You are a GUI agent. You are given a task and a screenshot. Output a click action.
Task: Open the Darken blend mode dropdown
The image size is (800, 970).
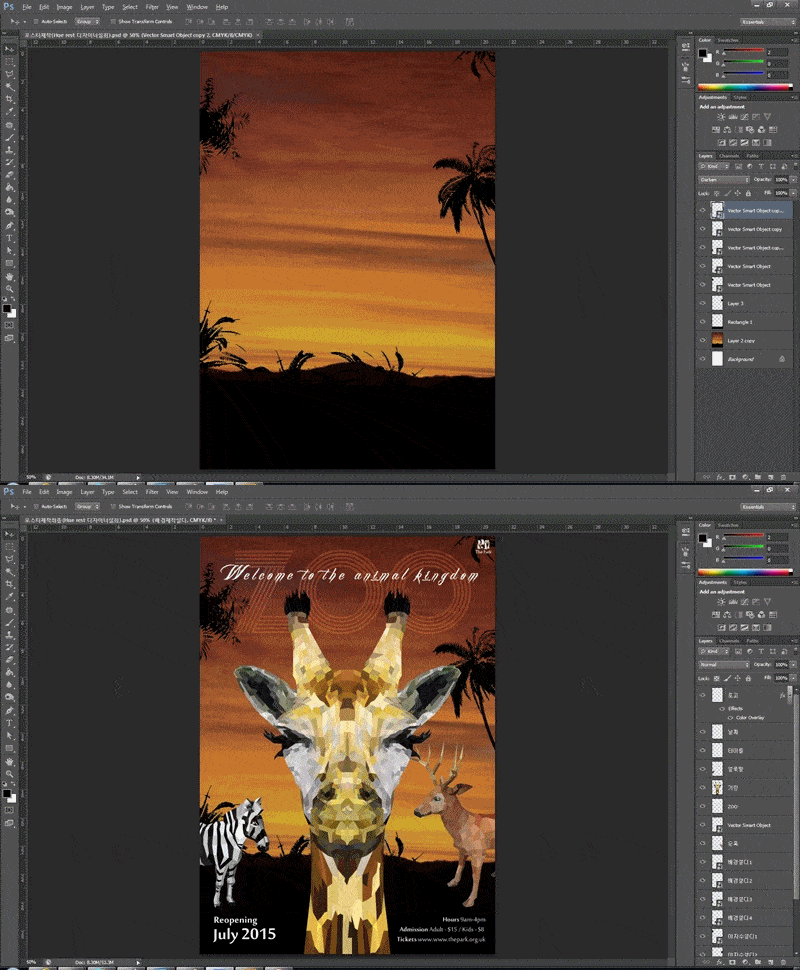724,180
